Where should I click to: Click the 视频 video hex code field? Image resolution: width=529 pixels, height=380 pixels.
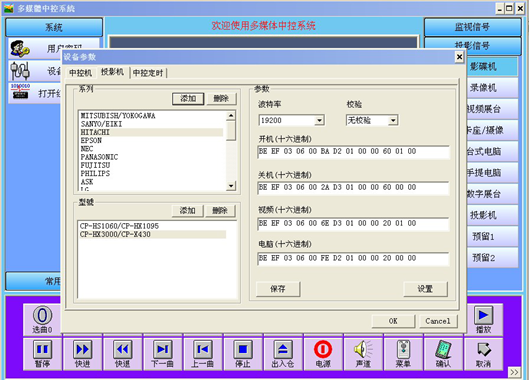pyautogui.click(x=353, y=223)
